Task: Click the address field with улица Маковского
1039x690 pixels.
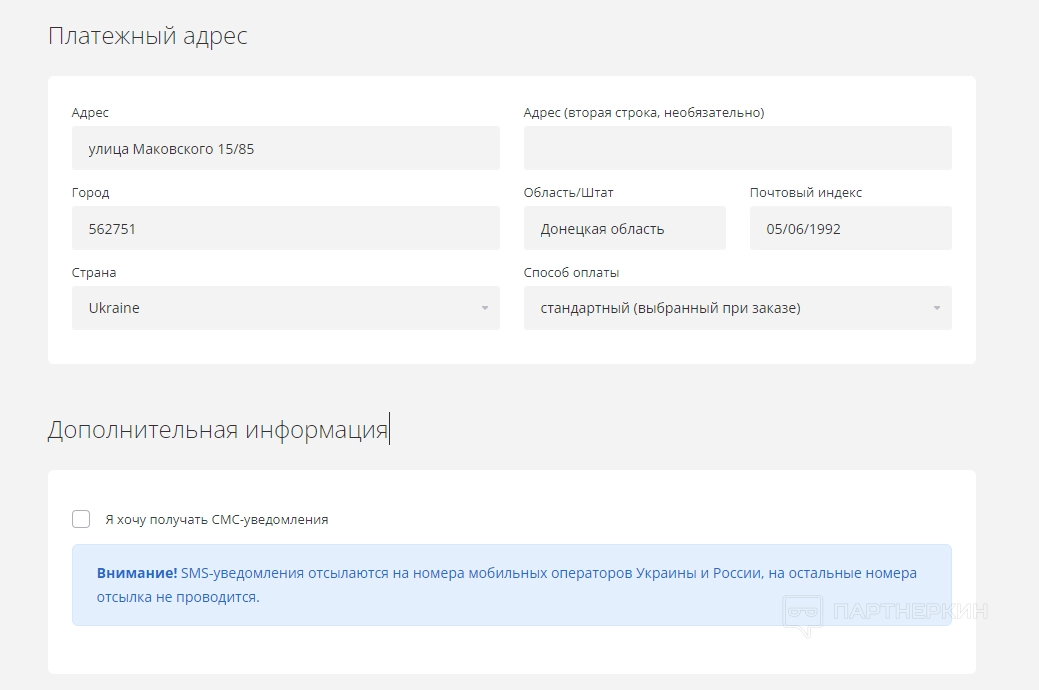Action: [x=285, y=148]
